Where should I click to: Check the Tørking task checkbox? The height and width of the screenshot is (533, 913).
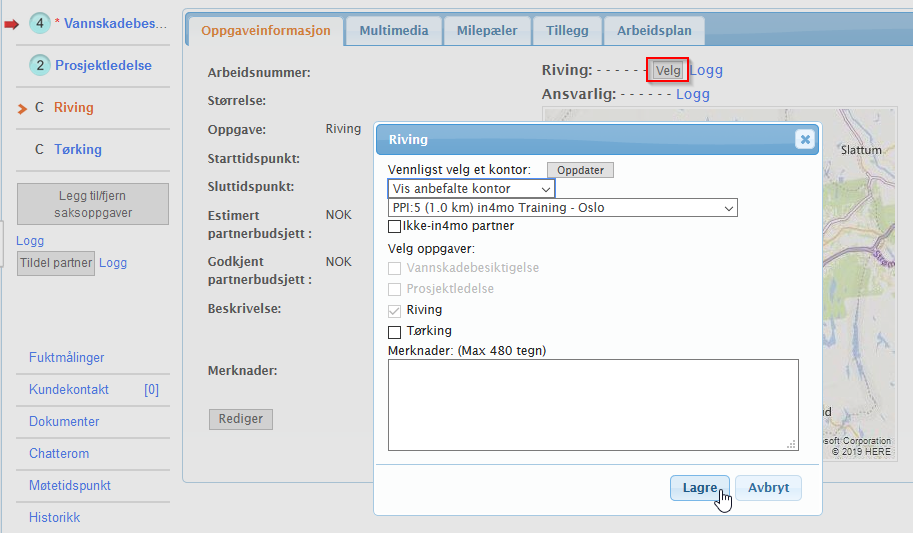tap(394, 331)
